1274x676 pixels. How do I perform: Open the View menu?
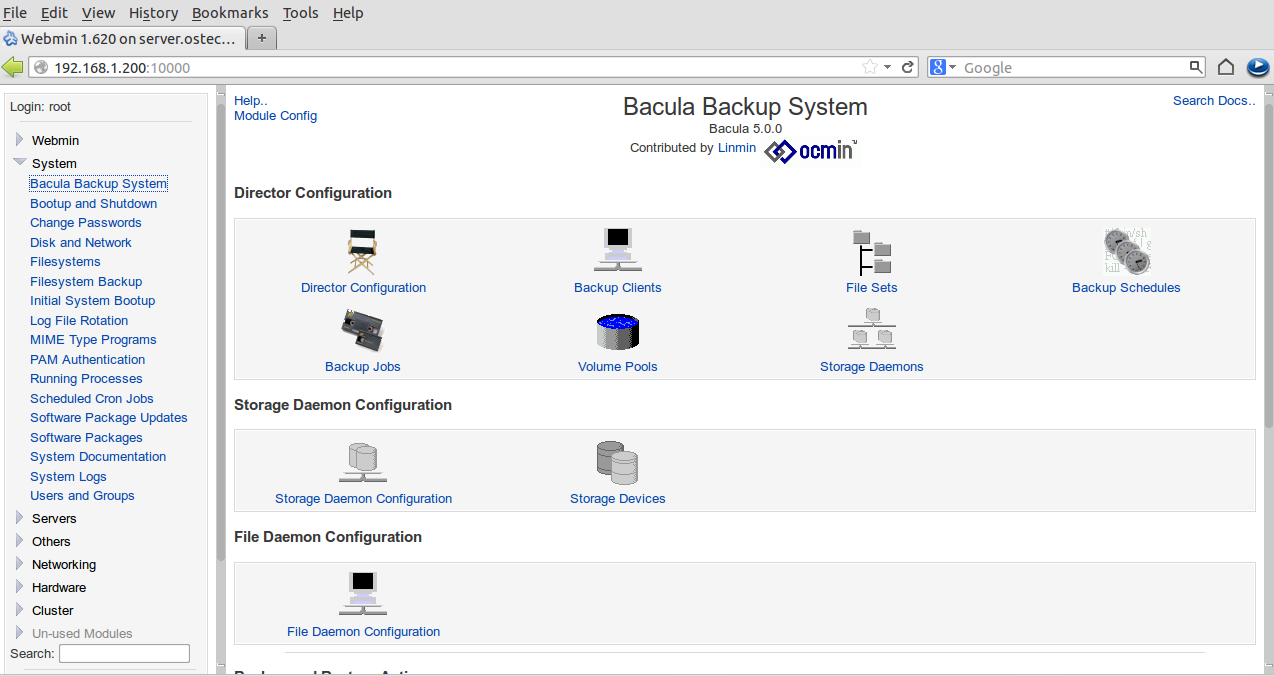click(x=98, y=13)
